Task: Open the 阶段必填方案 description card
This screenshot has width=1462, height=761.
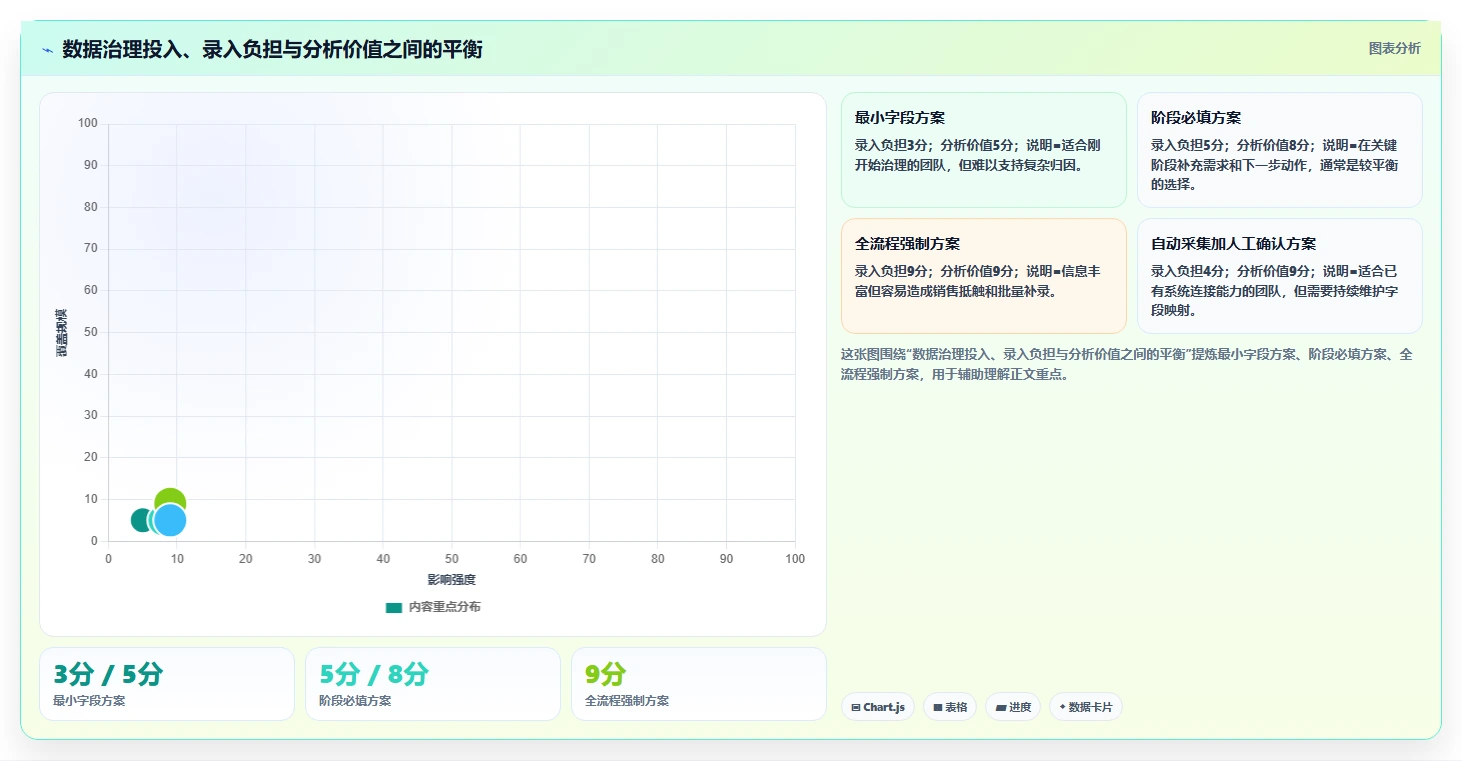Action: (1280, 150)
